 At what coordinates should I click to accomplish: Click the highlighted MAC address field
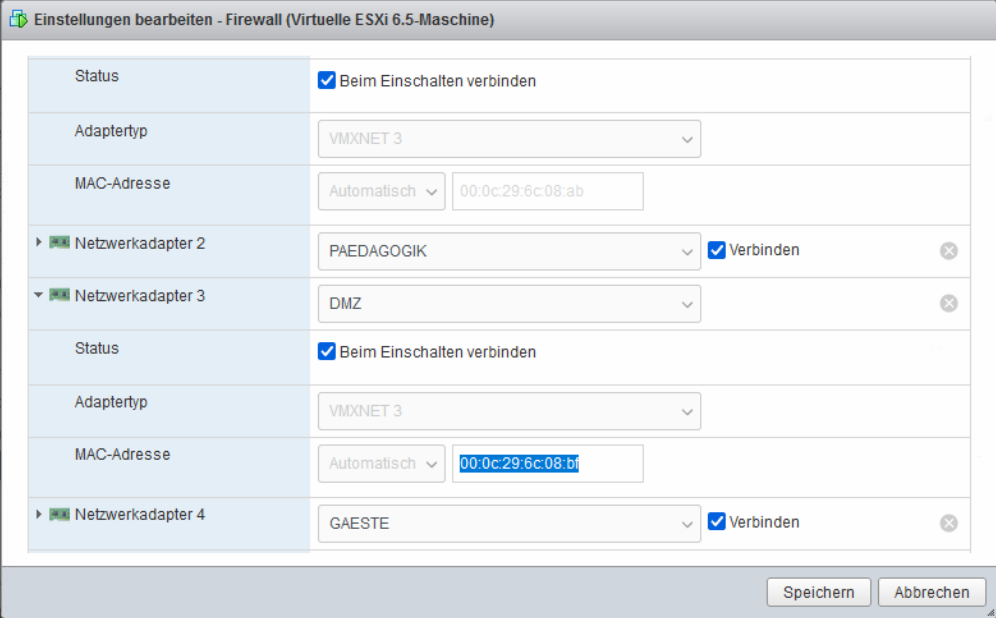548,464
